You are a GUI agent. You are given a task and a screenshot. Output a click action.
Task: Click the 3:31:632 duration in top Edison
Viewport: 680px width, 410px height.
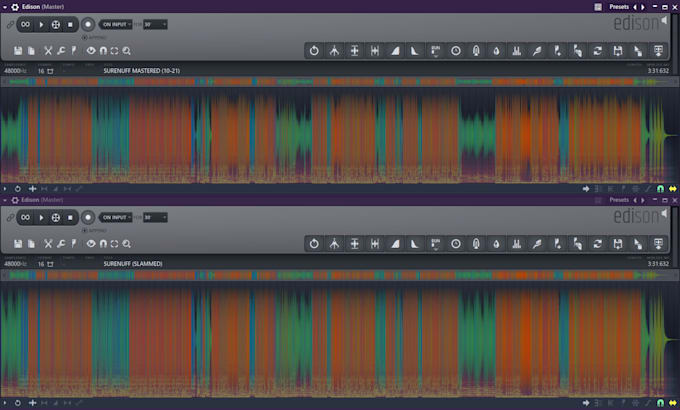[x=658, y=71]
